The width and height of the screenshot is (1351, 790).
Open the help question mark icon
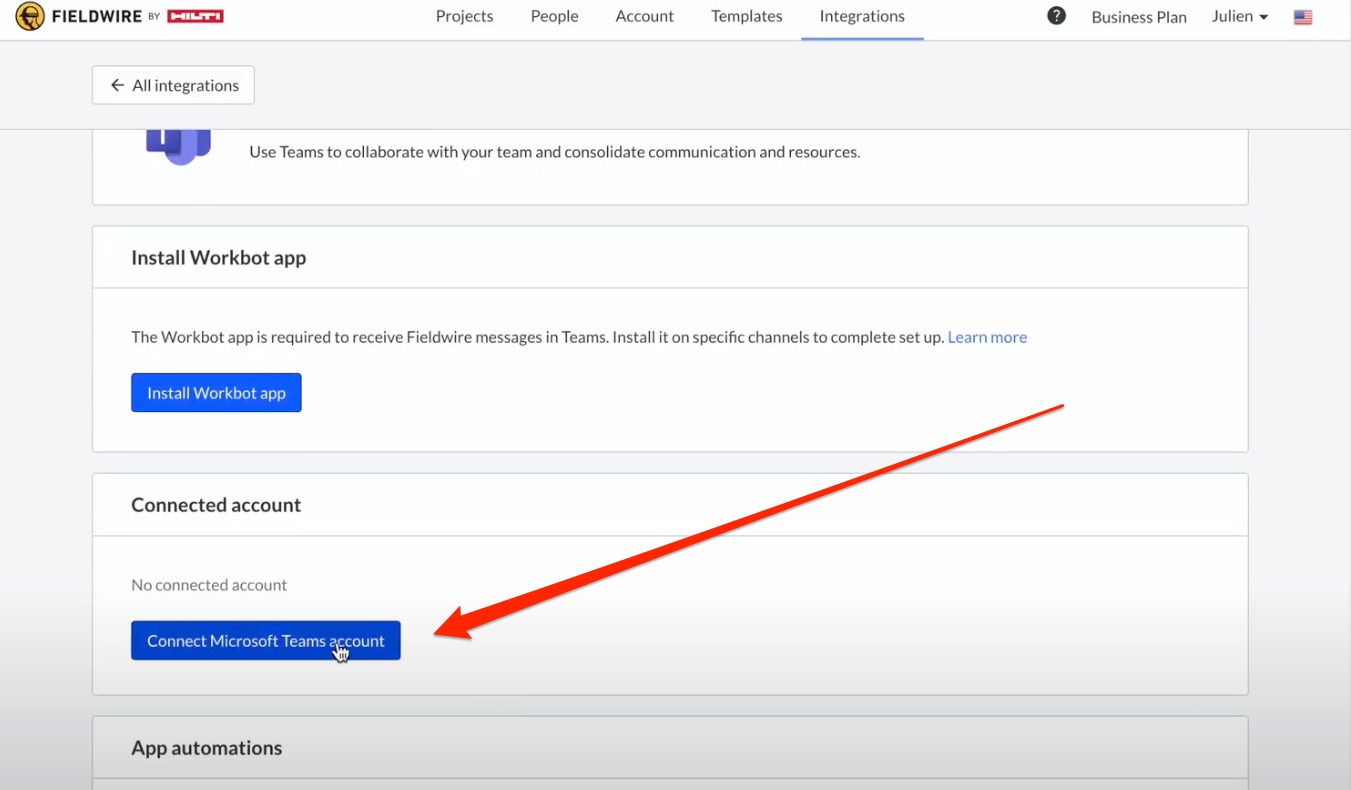coord(1056,16)
